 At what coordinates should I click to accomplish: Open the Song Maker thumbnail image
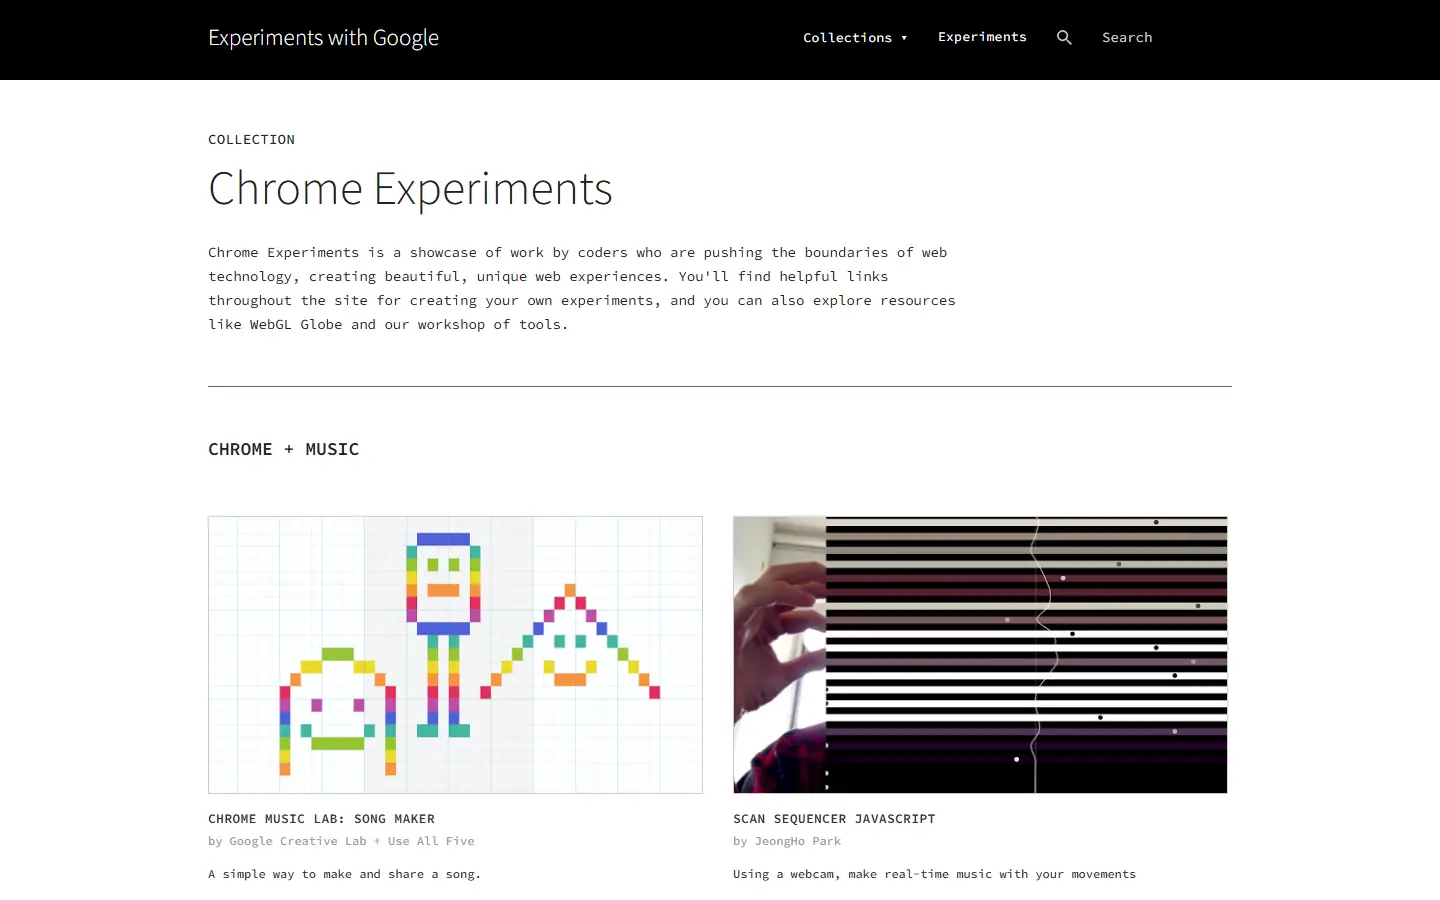tap(455, 655)
